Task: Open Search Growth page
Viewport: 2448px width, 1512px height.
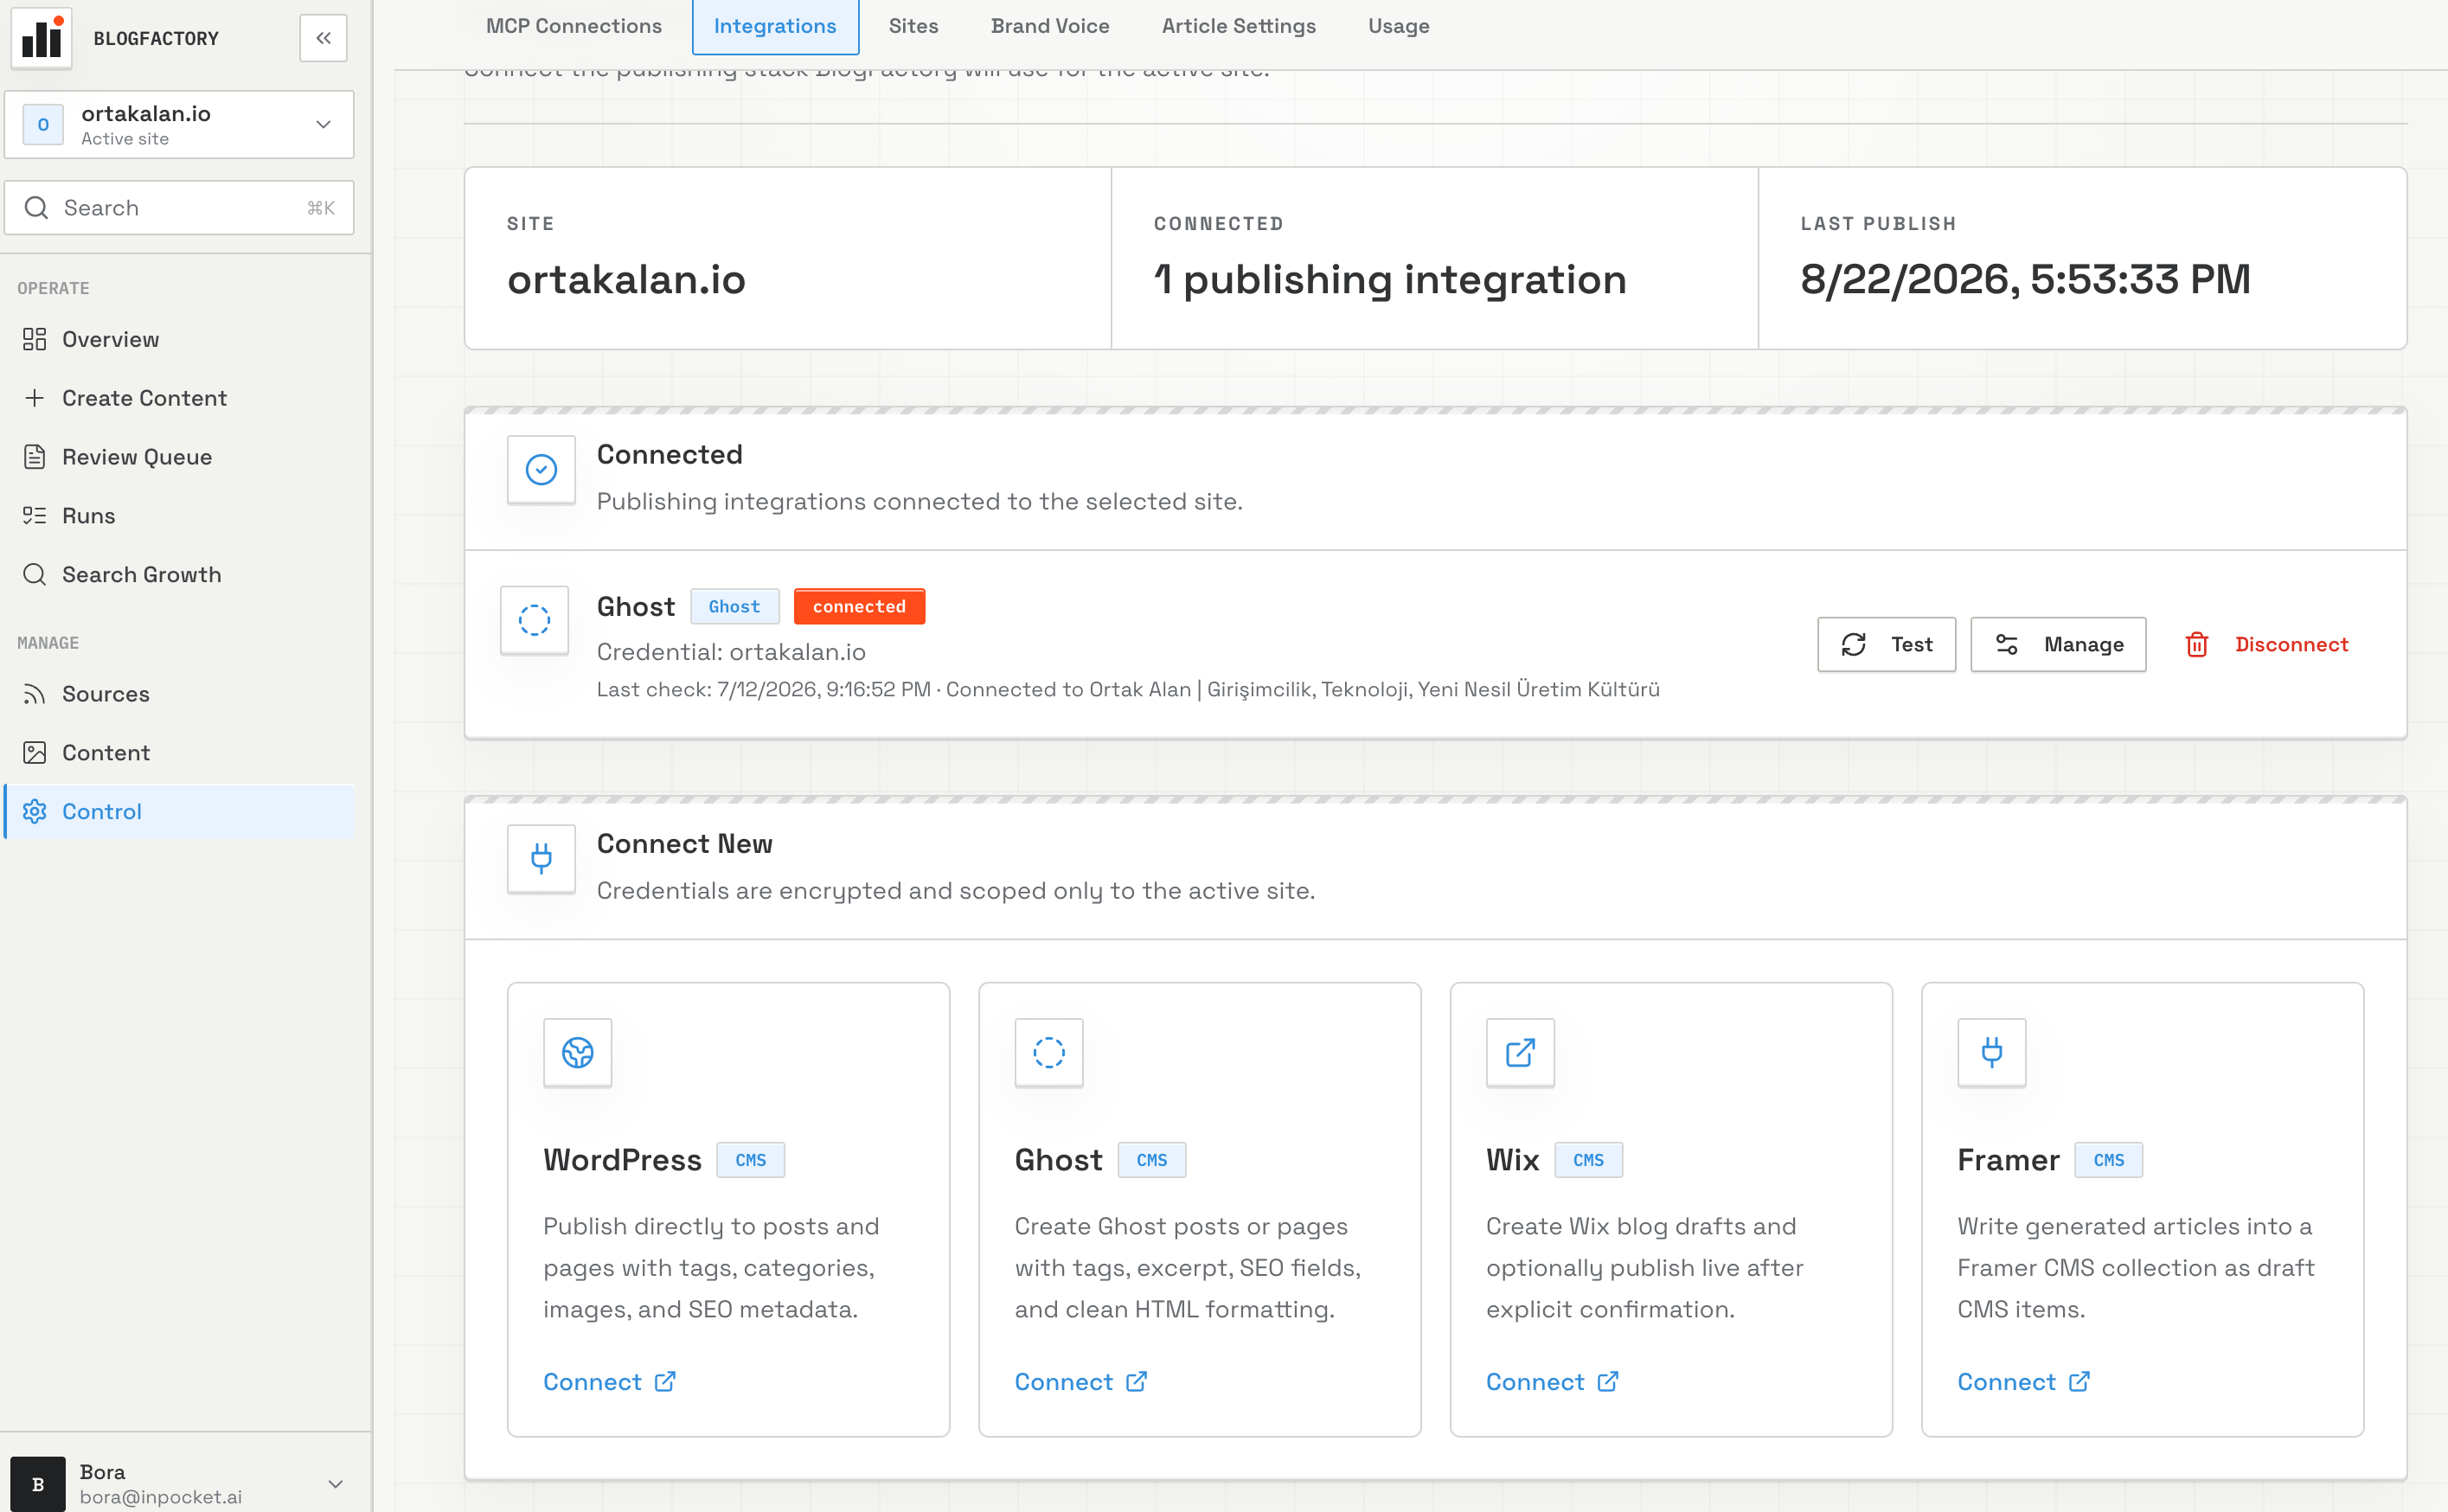Action: click(180, 574)
